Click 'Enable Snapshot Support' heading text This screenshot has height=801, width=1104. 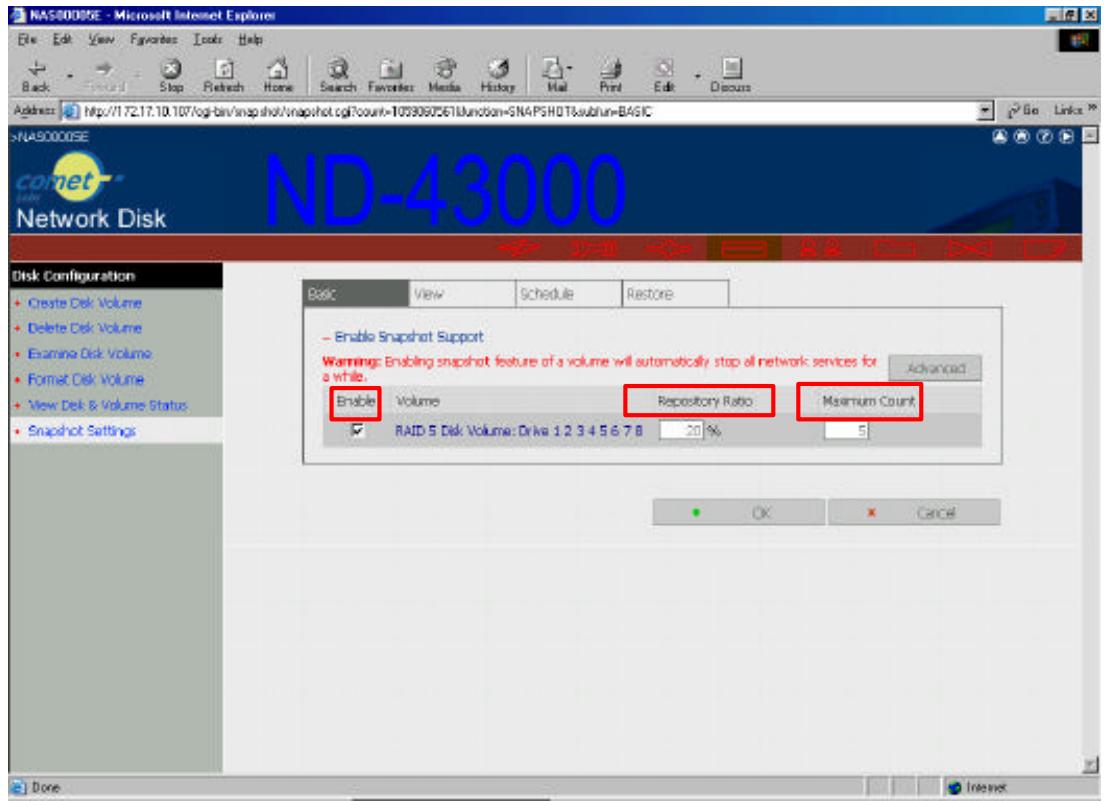pyautogui.click(x=409, y=336)
